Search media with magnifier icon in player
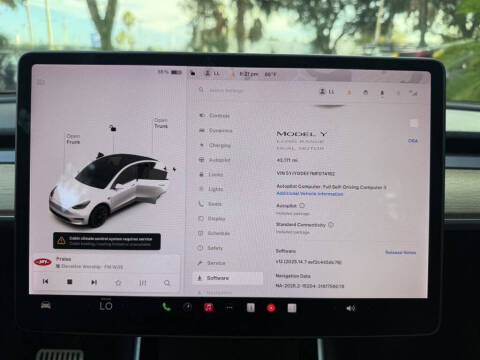480x360 pixels. point(167,283)
